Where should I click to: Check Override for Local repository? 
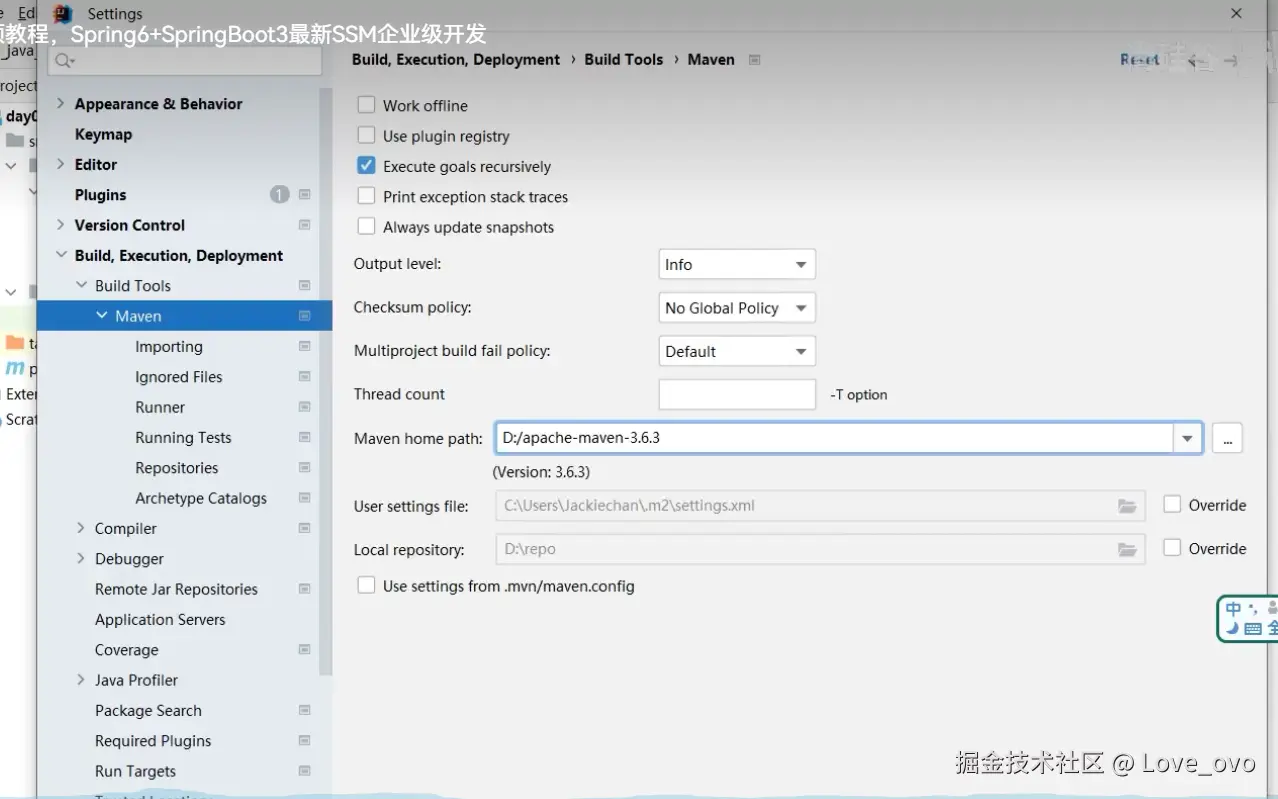1172,548
